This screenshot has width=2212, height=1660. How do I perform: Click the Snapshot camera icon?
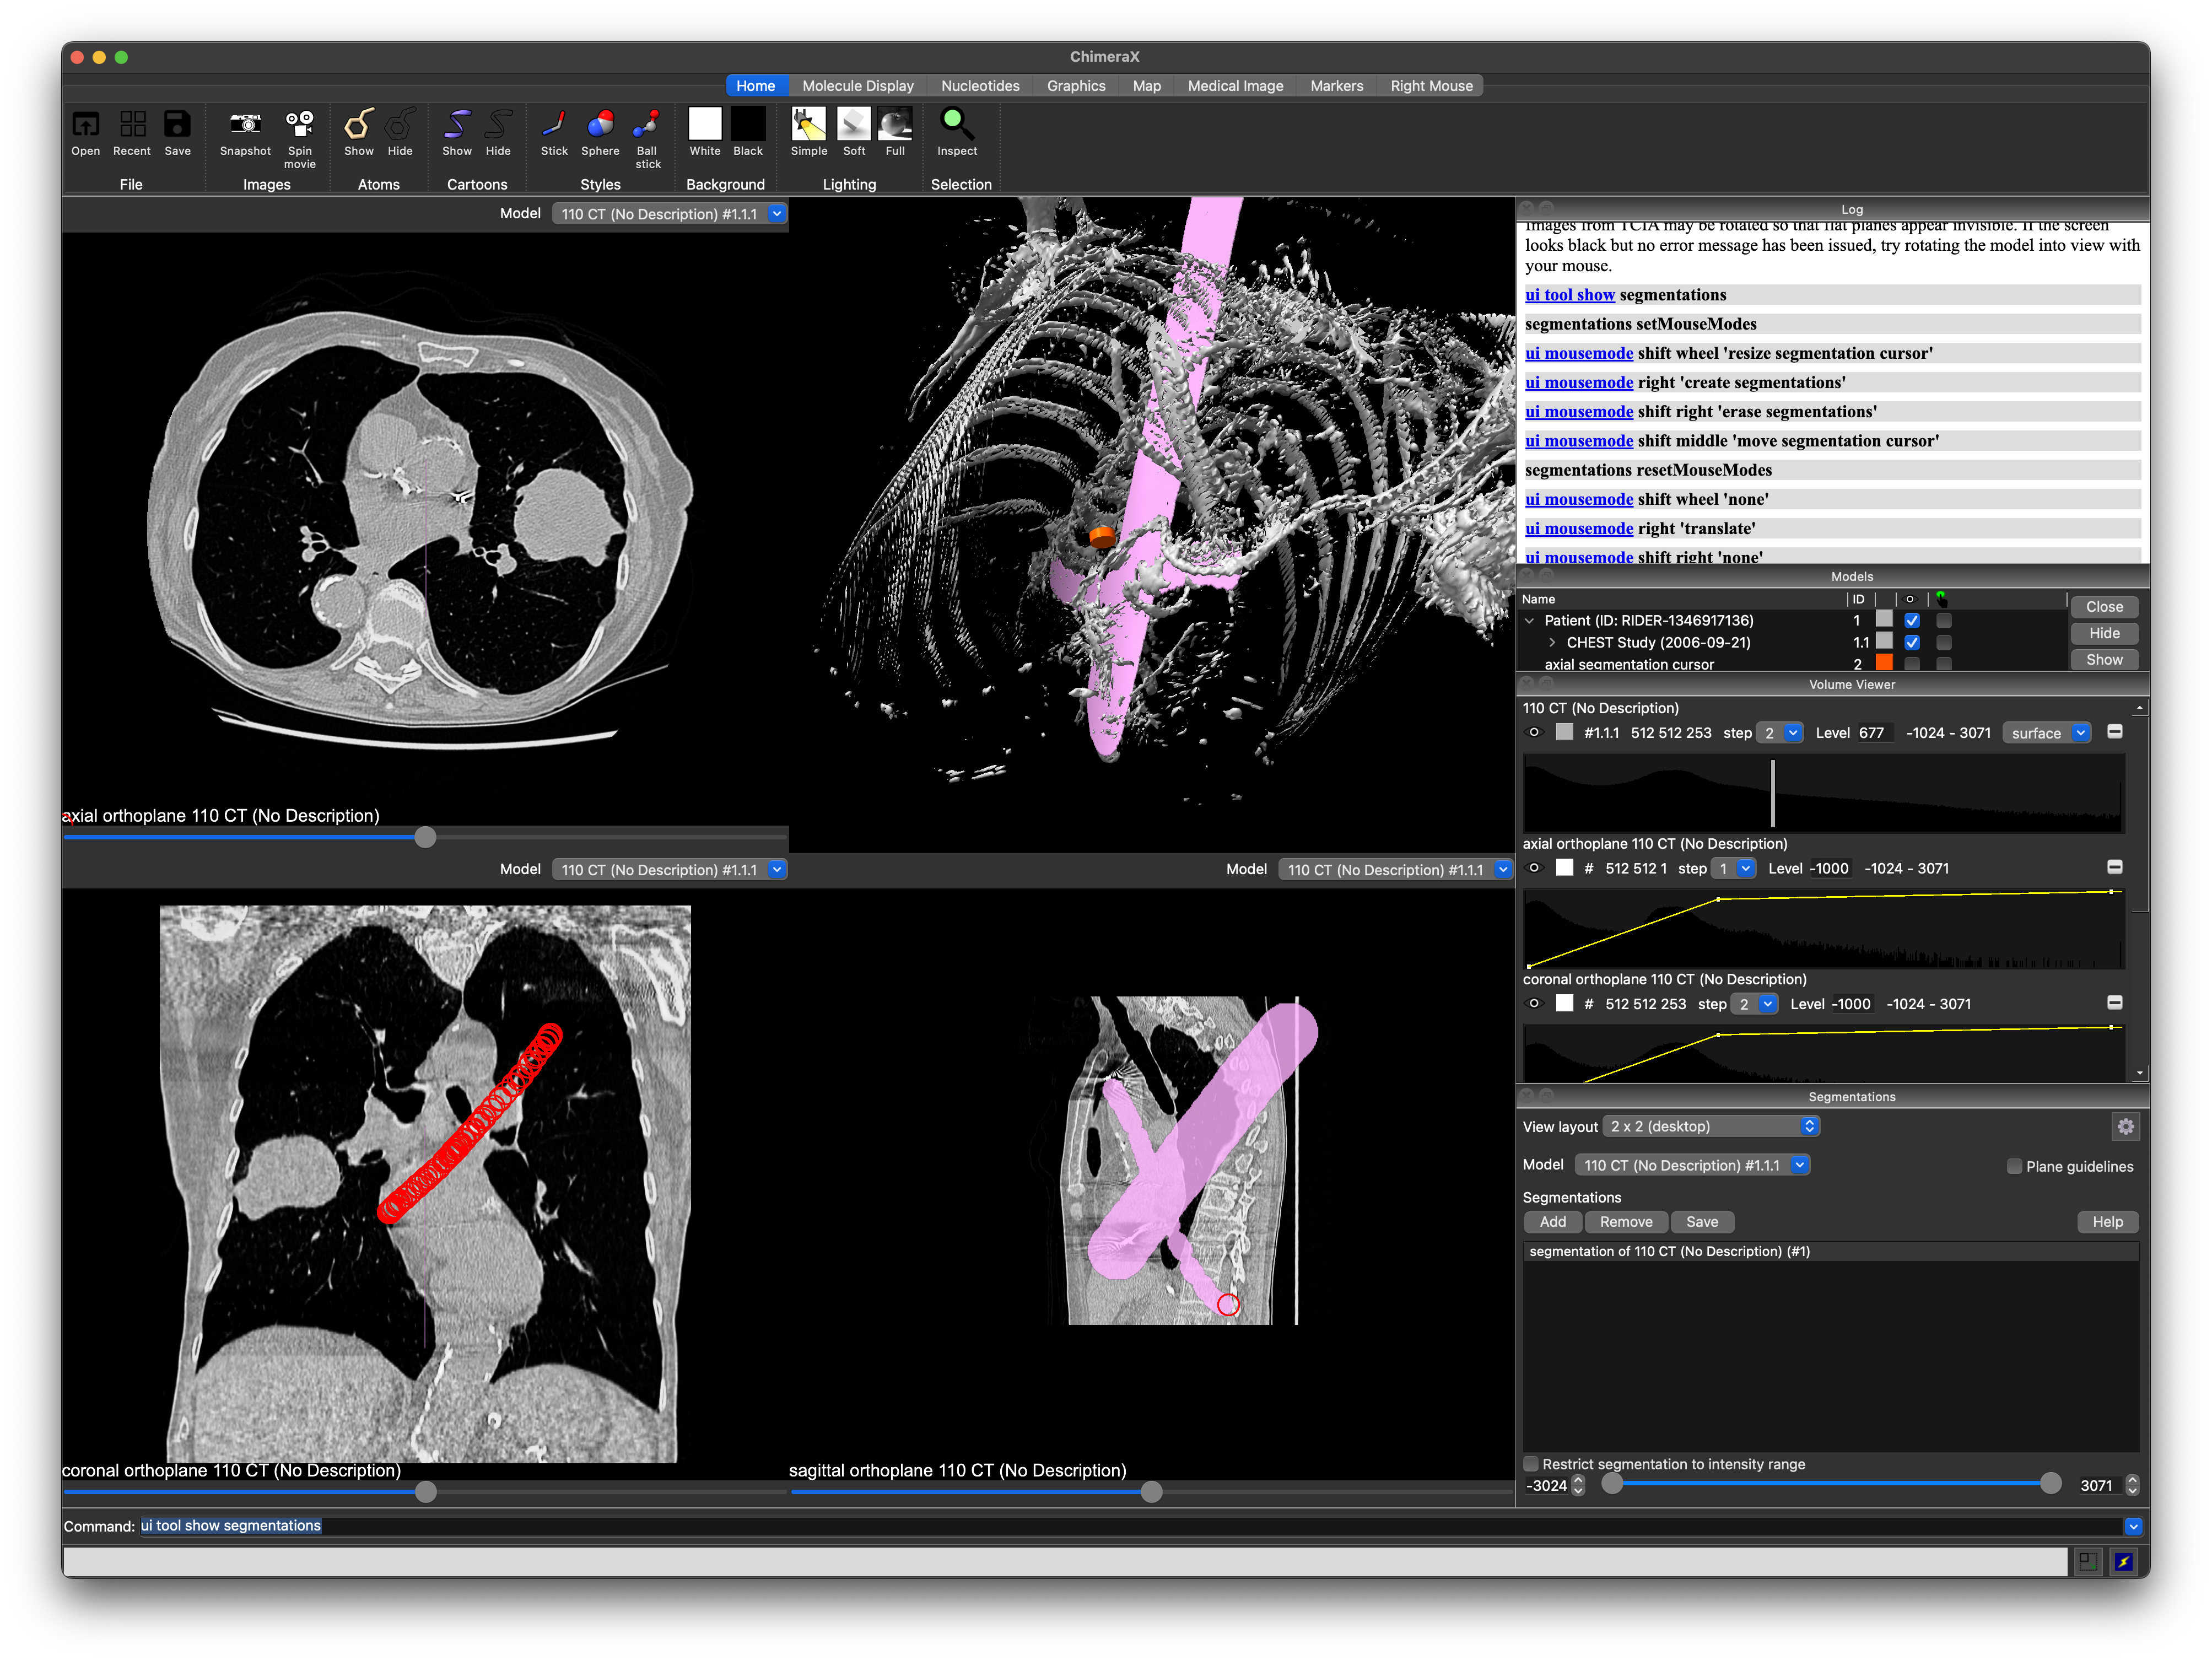[245, 125]
